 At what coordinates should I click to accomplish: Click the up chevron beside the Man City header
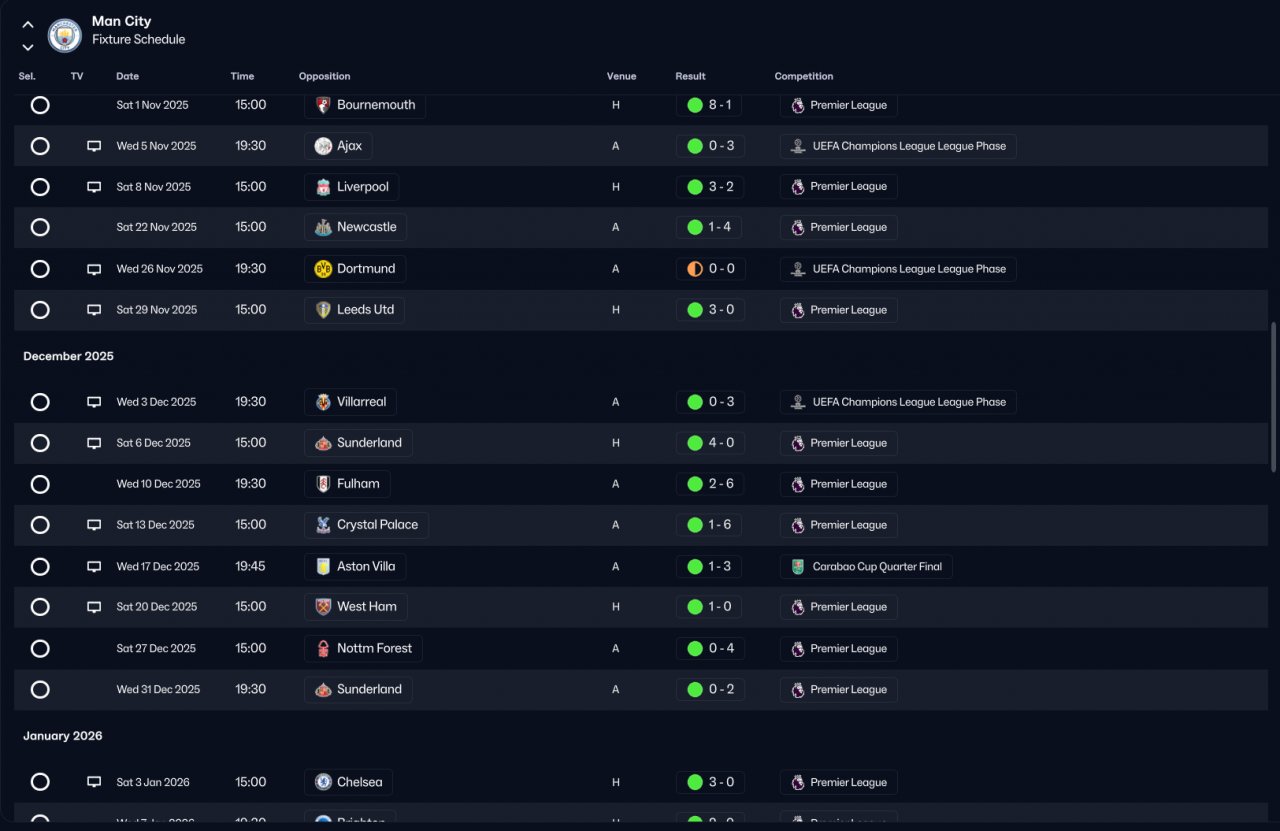tap(28, 25)
